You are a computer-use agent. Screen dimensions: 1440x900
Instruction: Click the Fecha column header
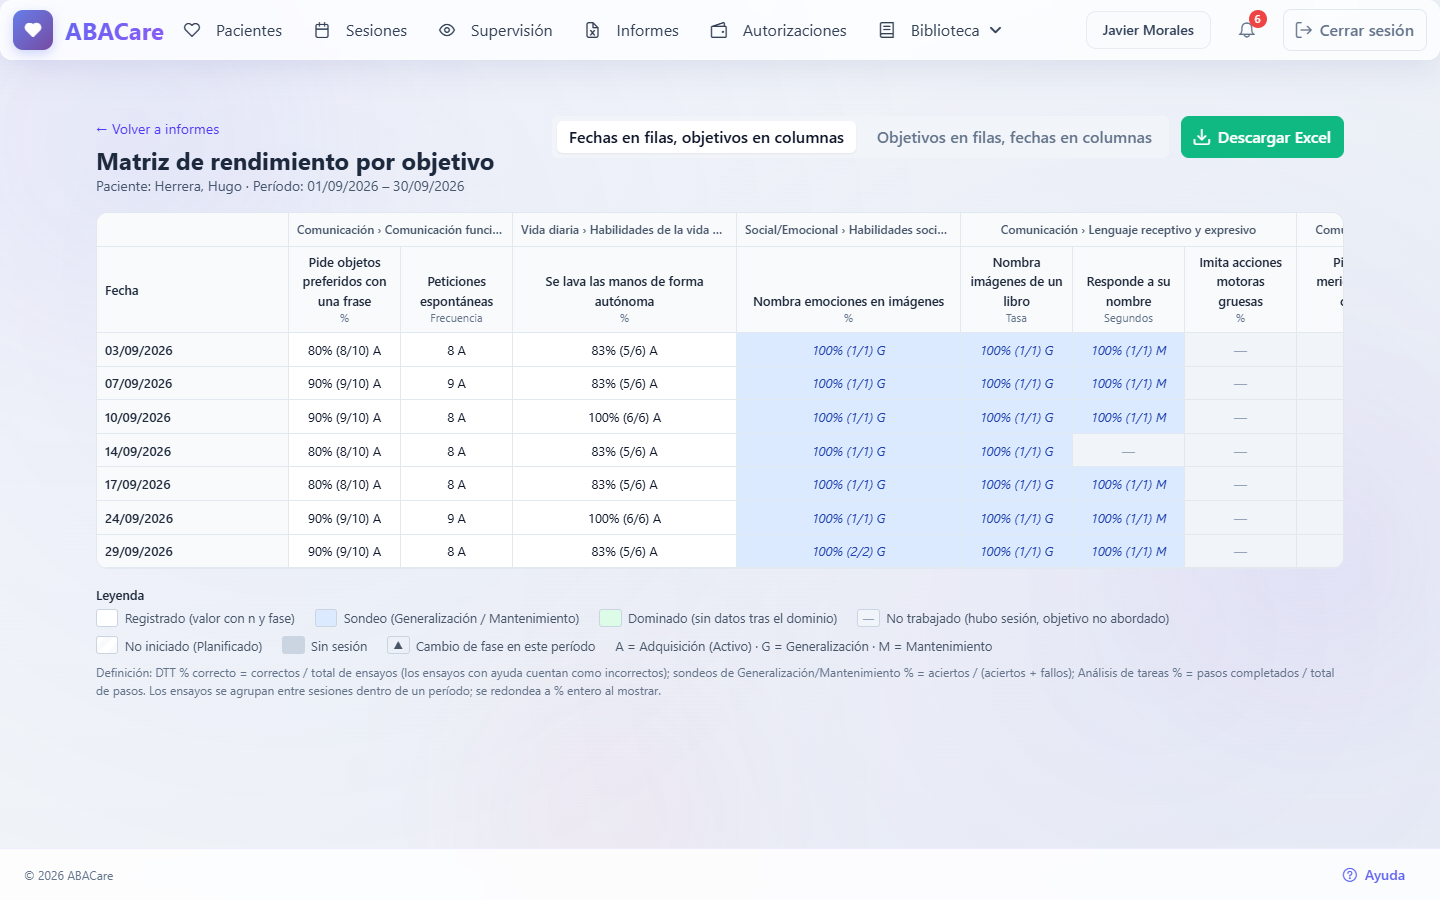pos(192,290)
